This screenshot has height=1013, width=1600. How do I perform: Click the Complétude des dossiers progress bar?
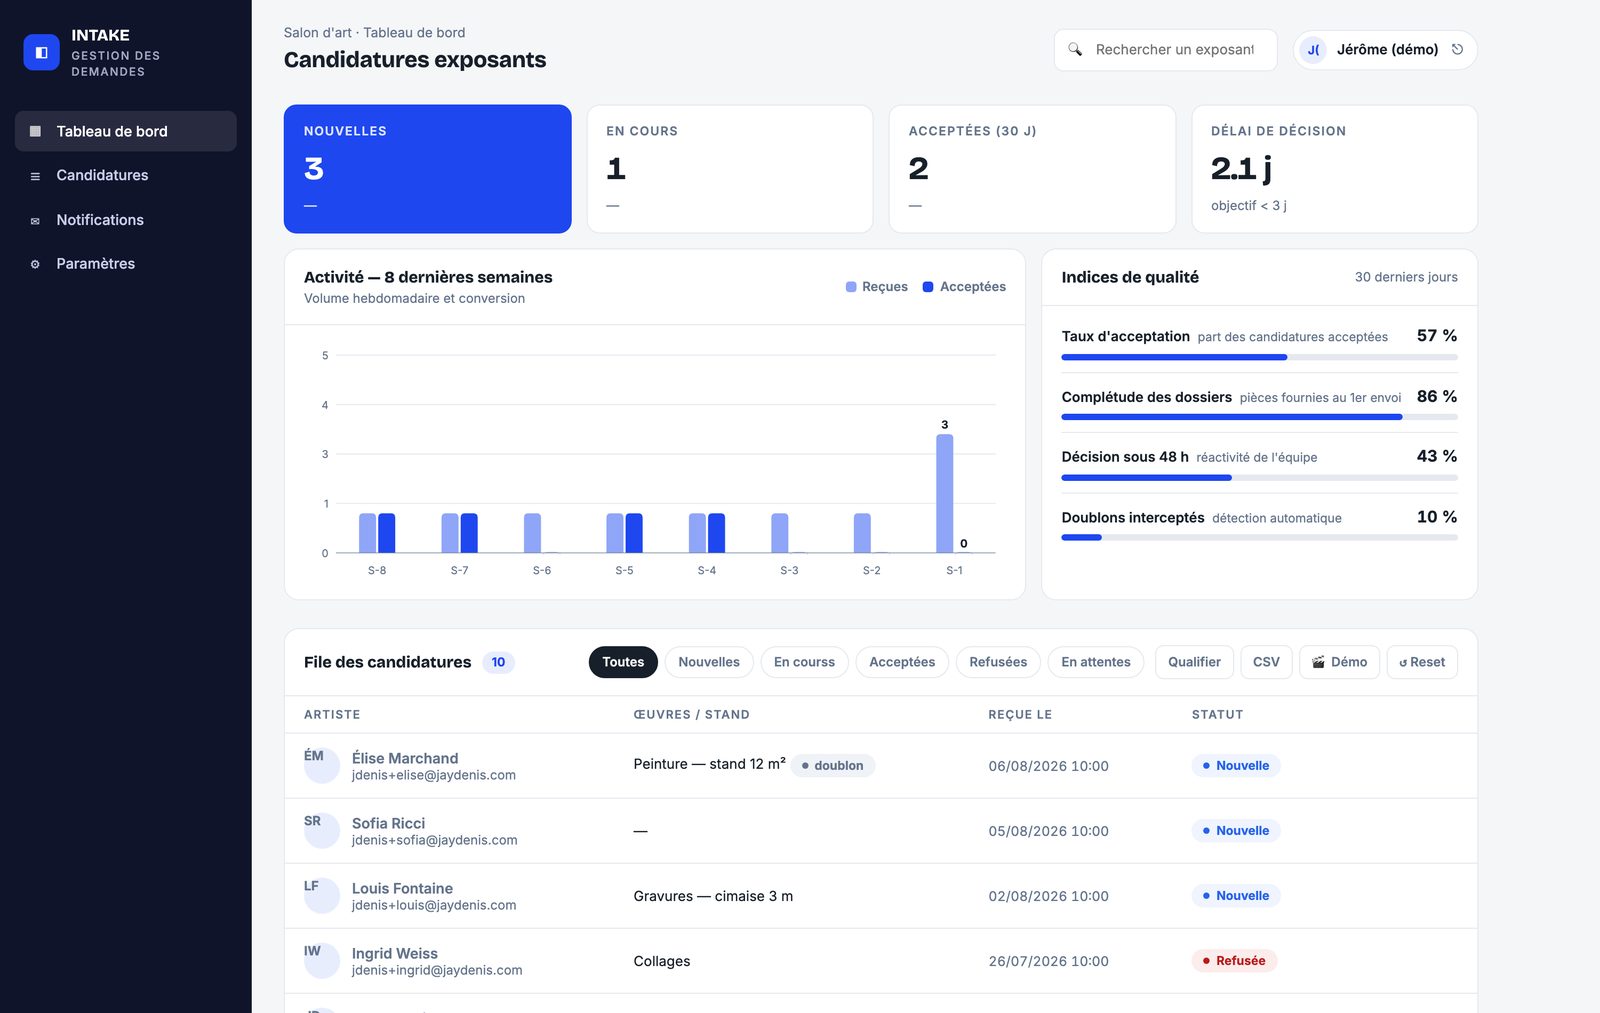point(1259,417)
